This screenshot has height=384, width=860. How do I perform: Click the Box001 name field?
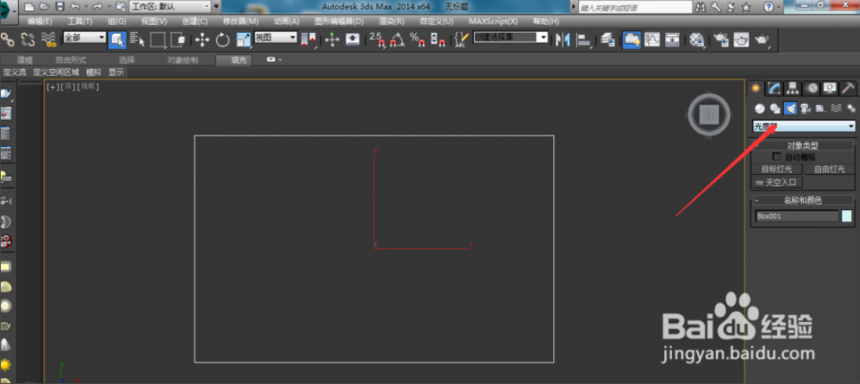tap(797, 216)
